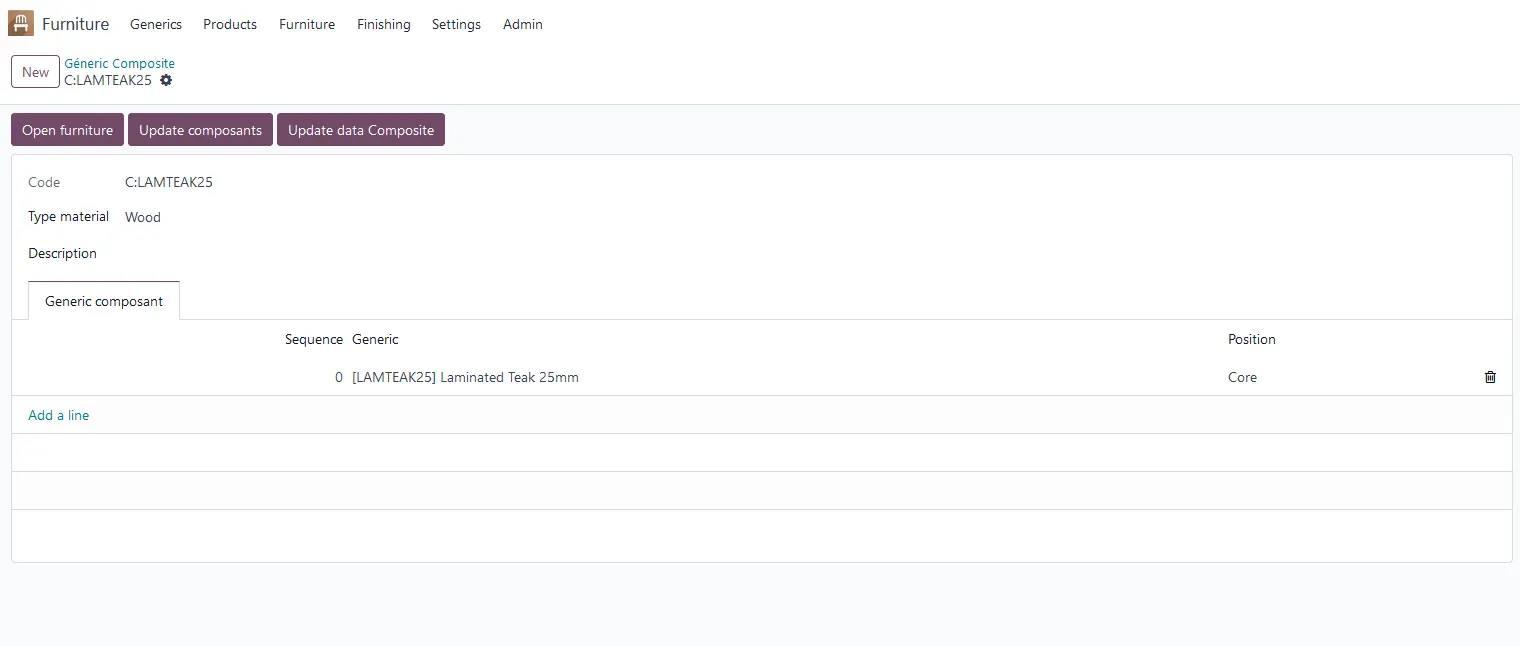This screenshot has height=646, width=1520.
Task: Open the Products menu
Action: coord(230,24)
